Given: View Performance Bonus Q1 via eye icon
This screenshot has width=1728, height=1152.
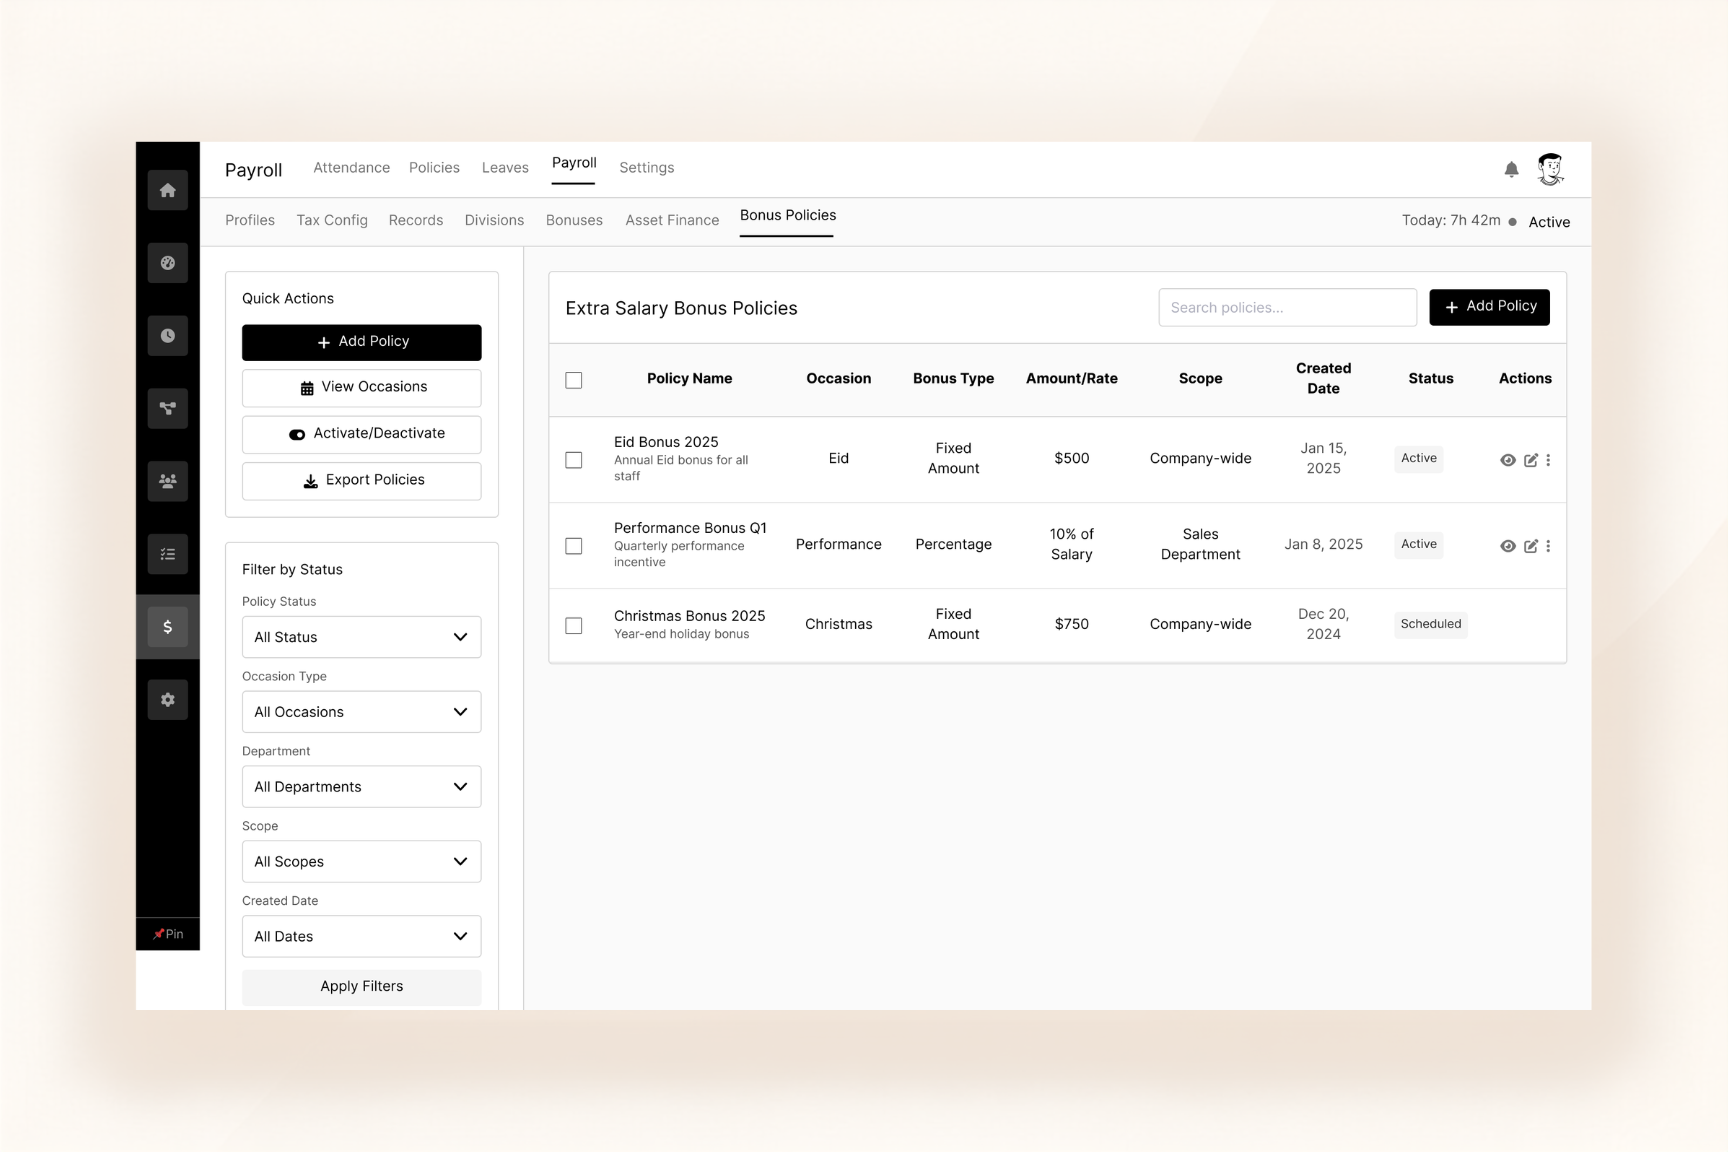Looking at the screenshot, I should coord(1508,546).
